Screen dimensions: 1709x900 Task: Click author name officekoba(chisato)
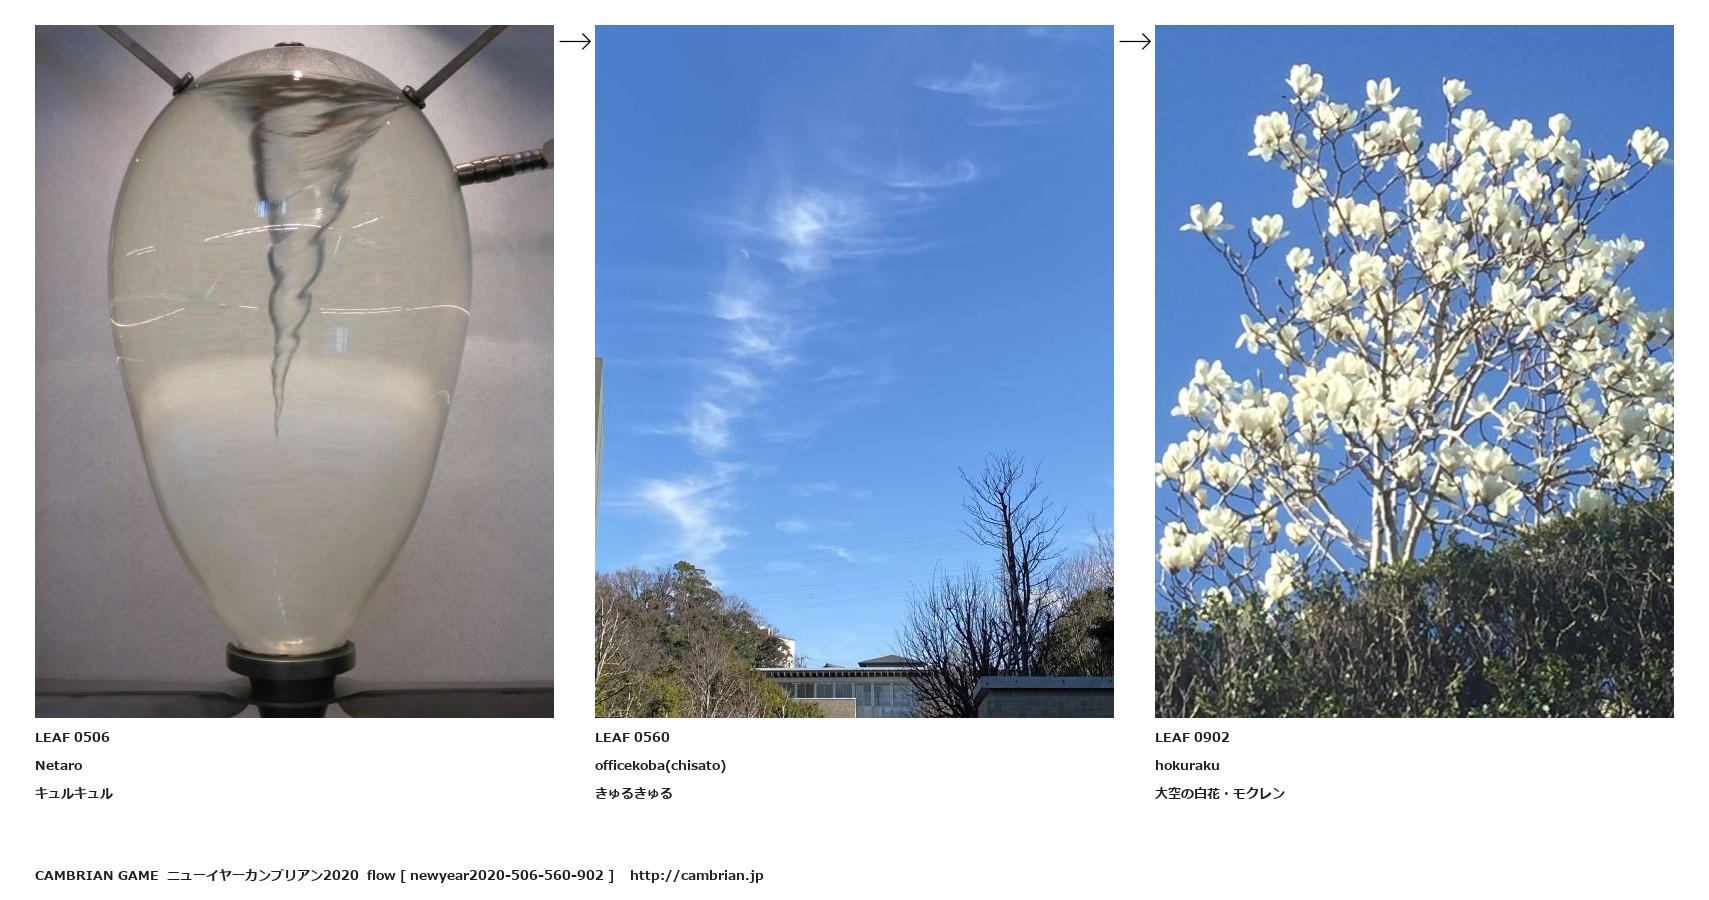pos(660,765)
